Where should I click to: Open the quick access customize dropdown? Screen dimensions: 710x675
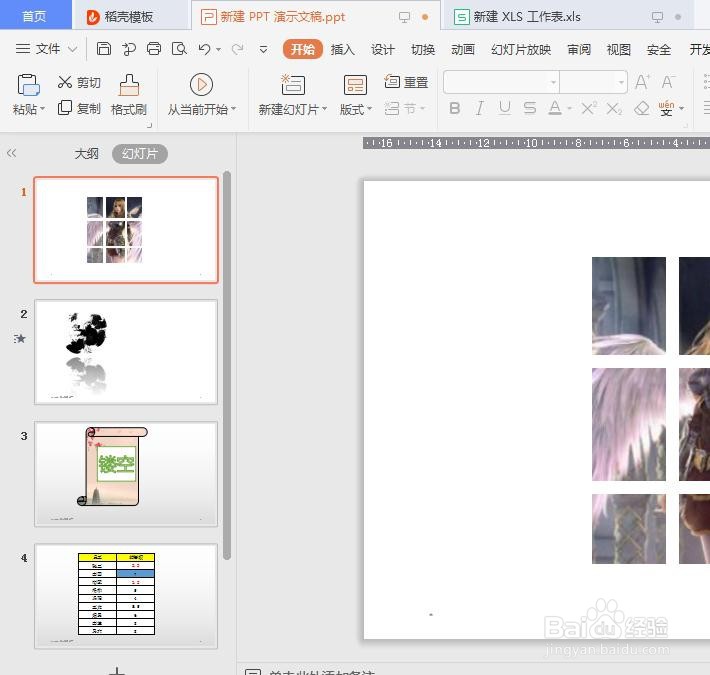(263, 49)
